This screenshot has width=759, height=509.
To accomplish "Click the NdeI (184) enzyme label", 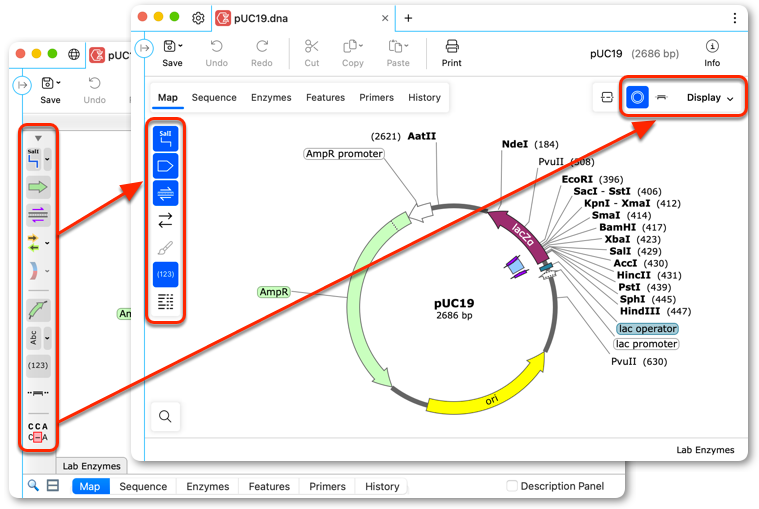I will pyautogui.click(x=530, y=144).
